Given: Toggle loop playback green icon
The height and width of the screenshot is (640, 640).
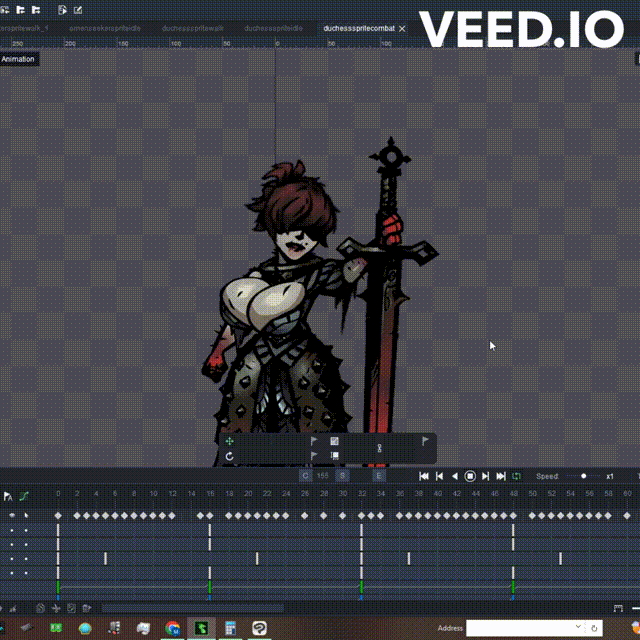Looking at the screenshot, I should pyautogui.click(x=516, y=476).
